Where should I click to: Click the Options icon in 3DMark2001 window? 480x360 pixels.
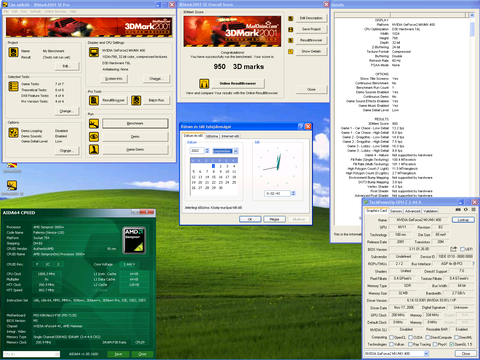pyautogui.click(x=13, y=133)
